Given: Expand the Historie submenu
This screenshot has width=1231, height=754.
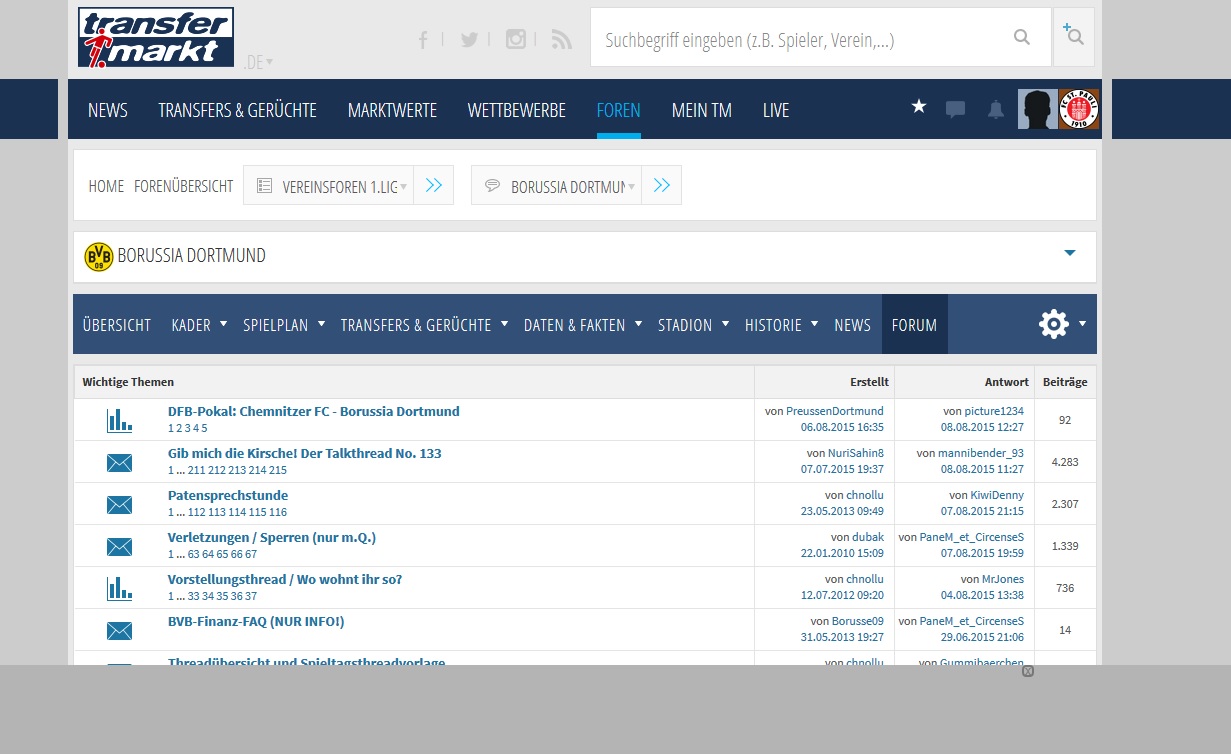Looking at the screenshot, I should pyautogui.click(x=814, y=323).
